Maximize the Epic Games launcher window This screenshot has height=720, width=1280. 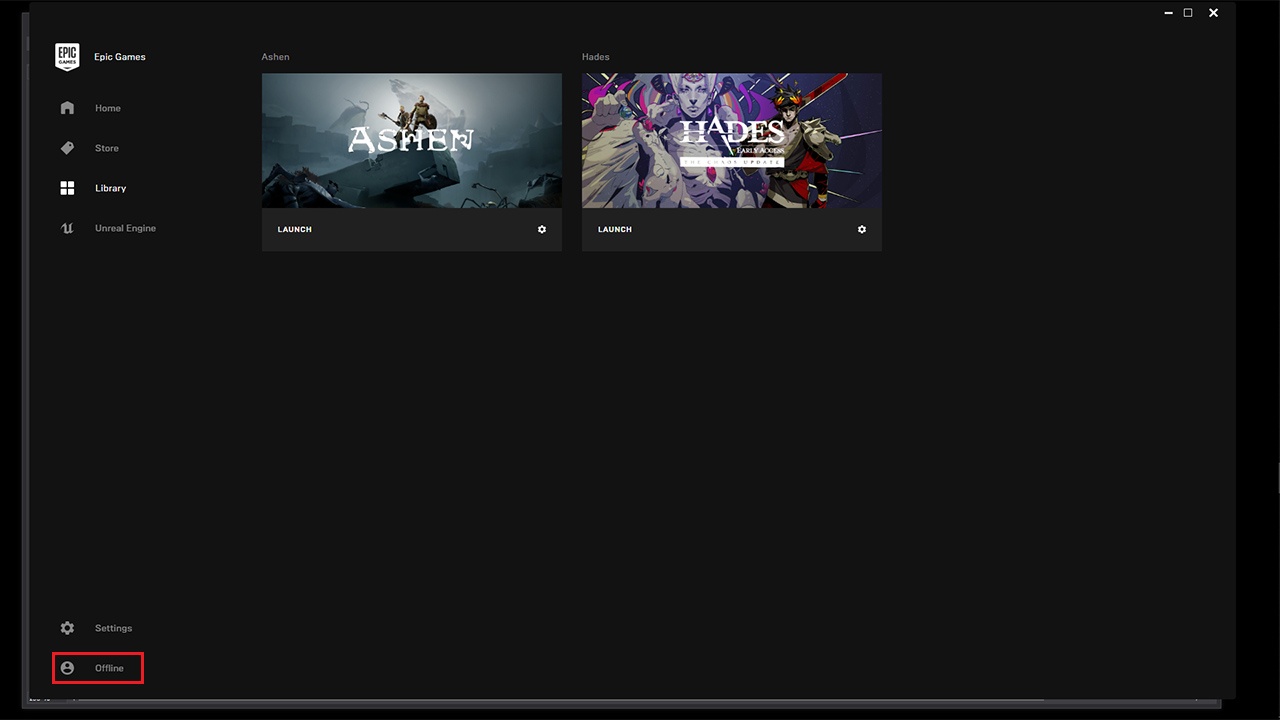(x=1188, y=13)
